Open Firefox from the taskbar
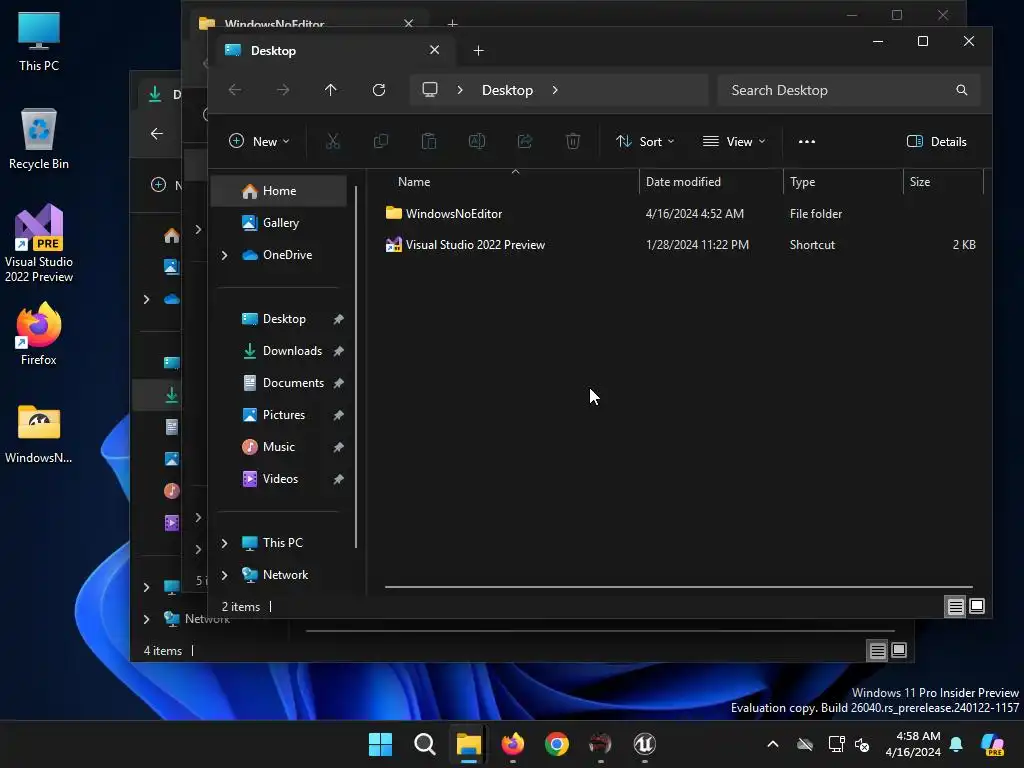The image size is (1024, 768). pyautogui.click(x=513, y=744)
